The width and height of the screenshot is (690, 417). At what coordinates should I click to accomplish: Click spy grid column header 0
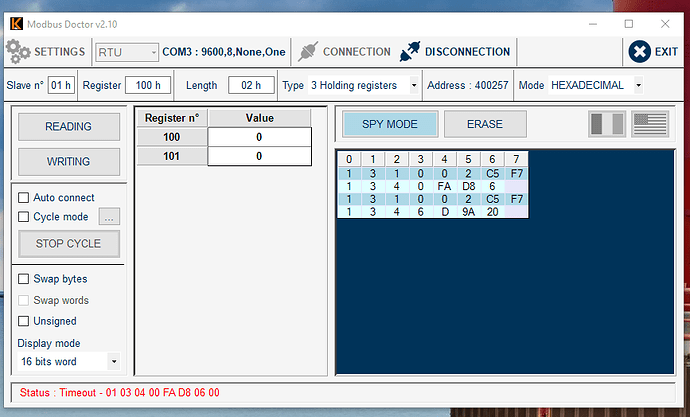349,159
